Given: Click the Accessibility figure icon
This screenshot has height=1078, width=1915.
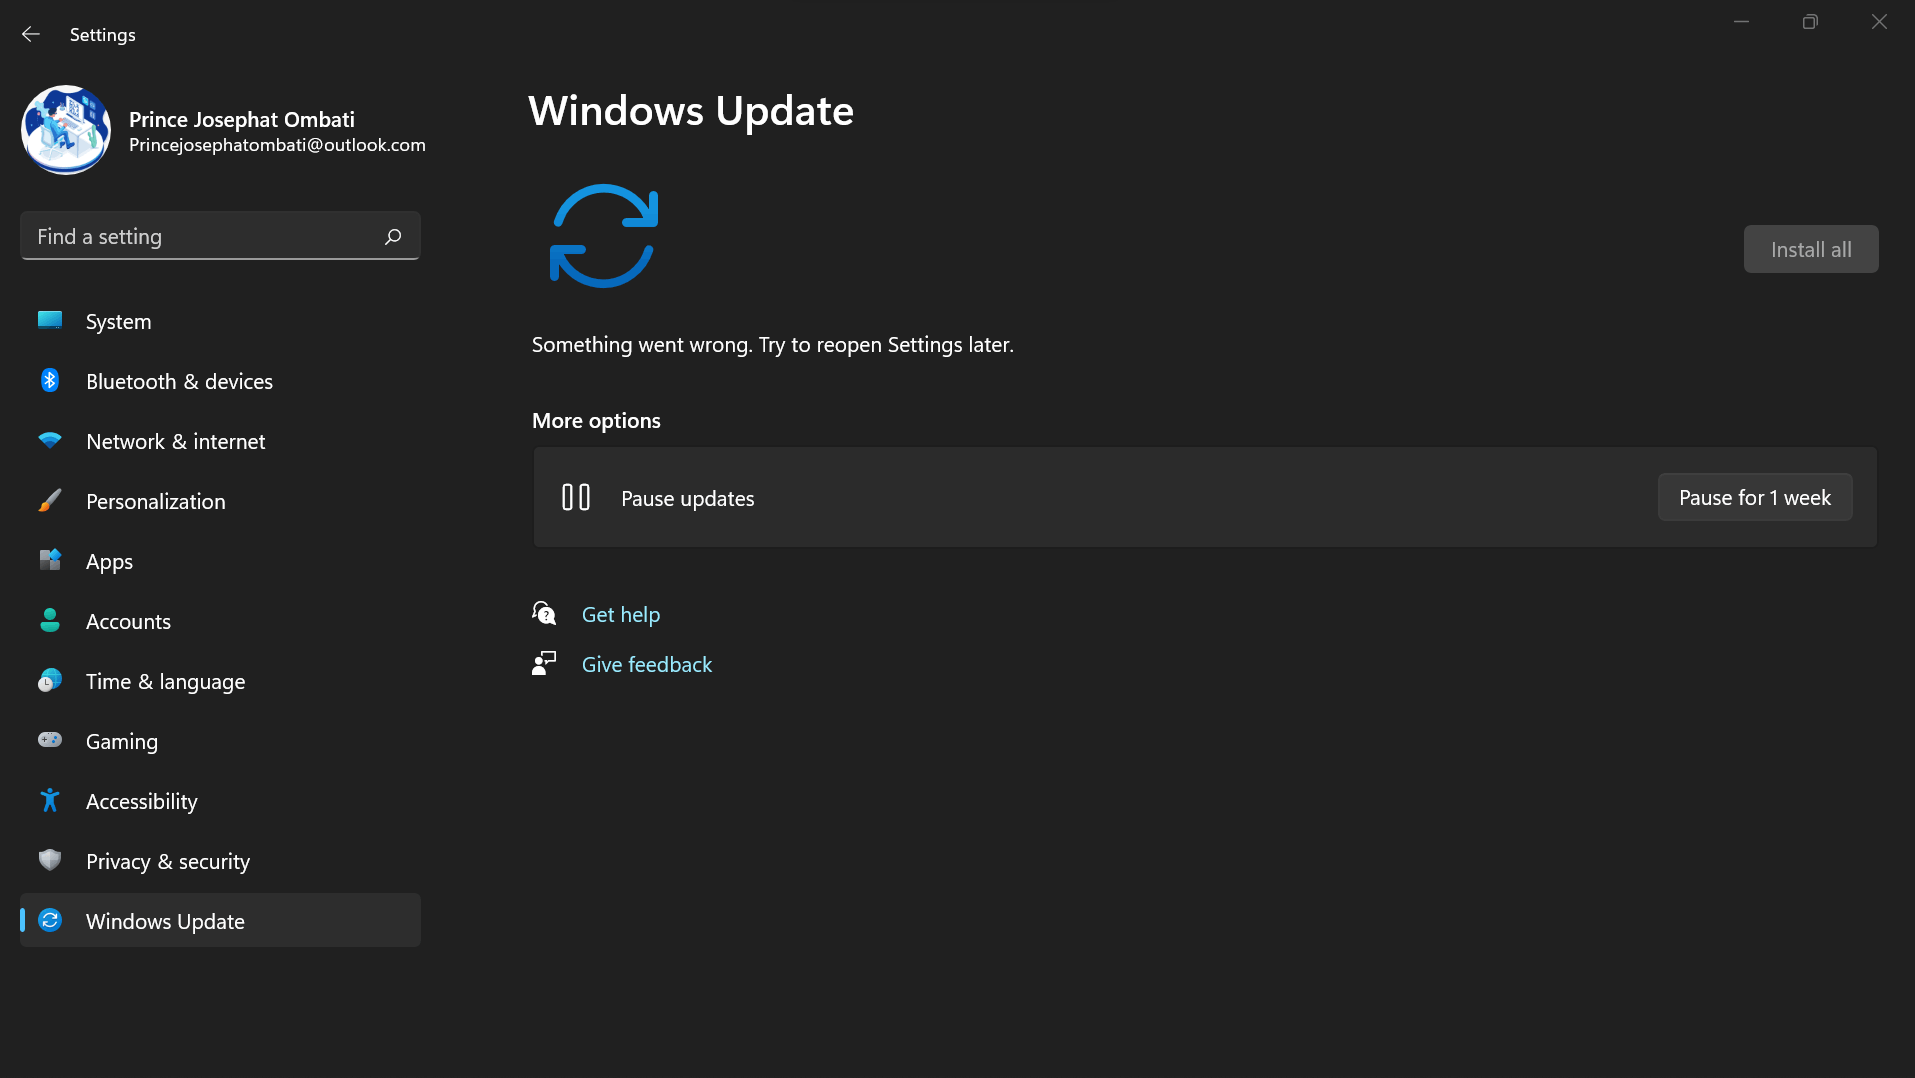Looking at the screenshot, I should [50, 800].
